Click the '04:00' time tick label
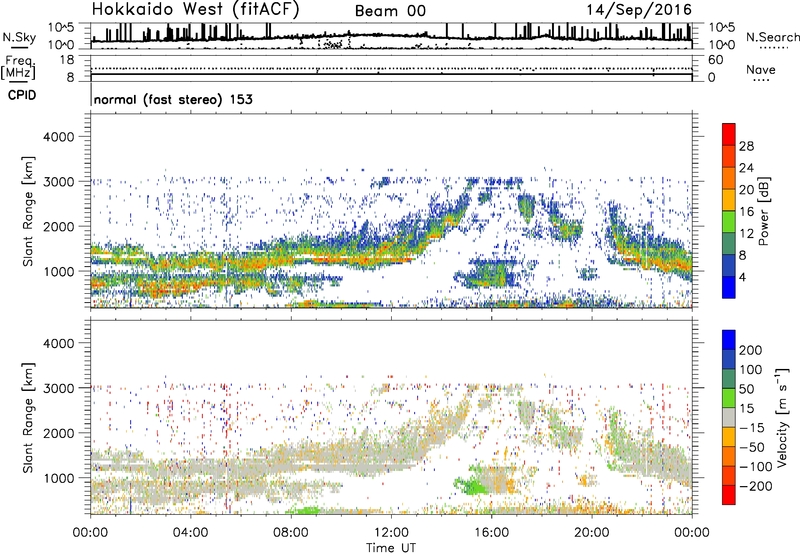 click(x=191, y=533)
